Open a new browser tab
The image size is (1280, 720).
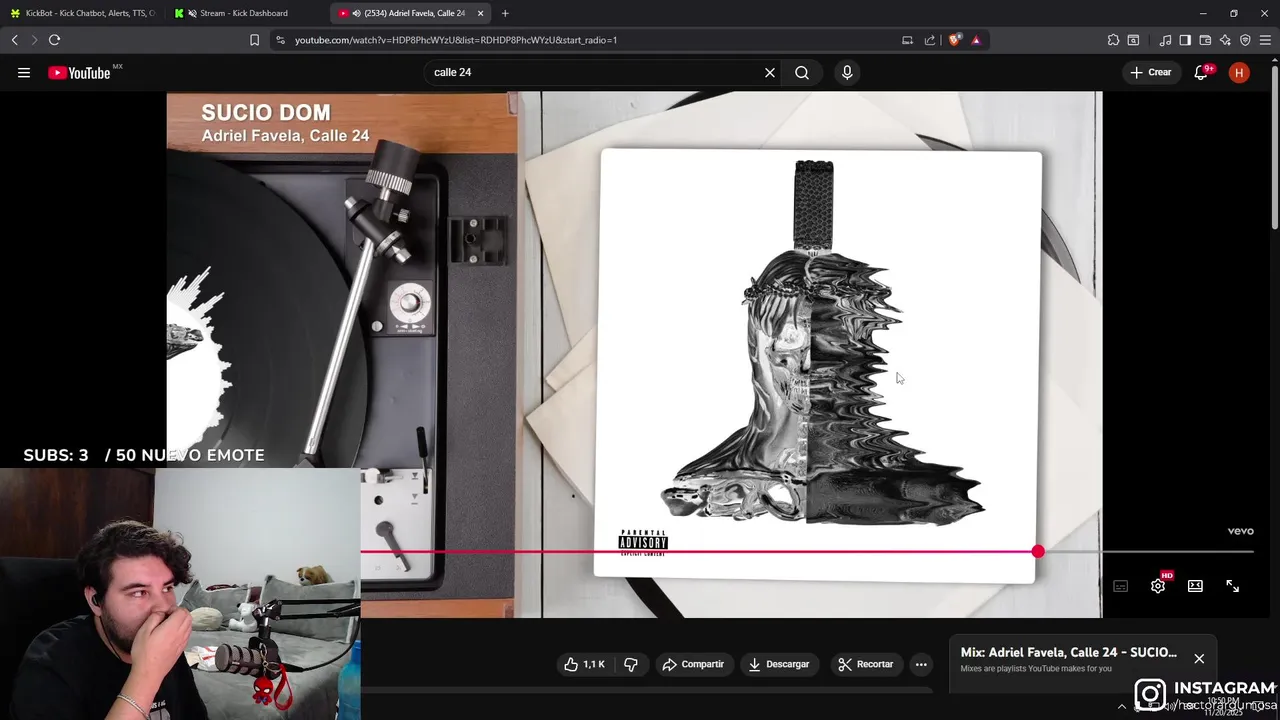pos(505,13)
